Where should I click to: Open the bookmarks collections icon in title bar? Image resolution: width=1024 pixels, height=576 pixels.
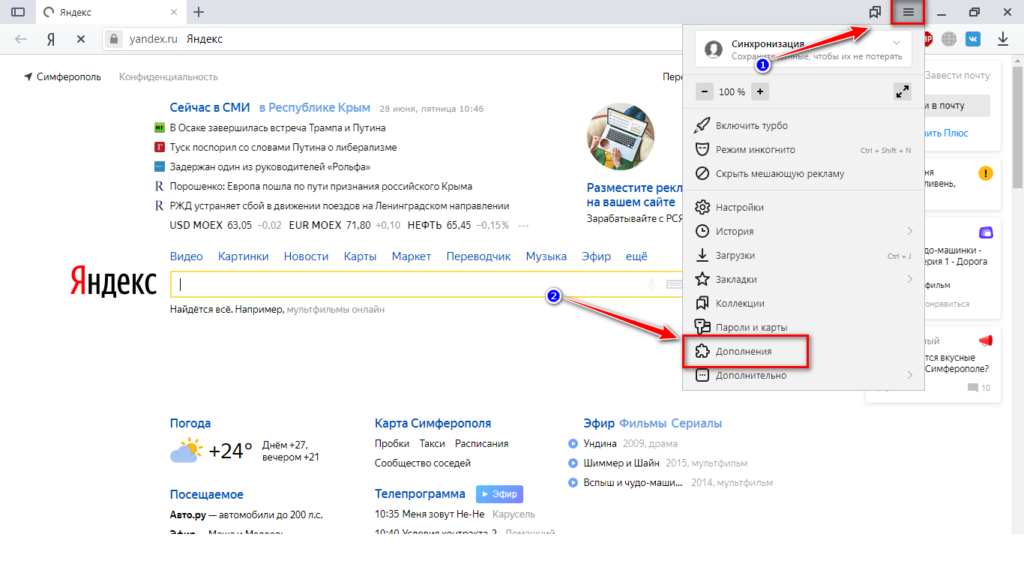(875, 12)
